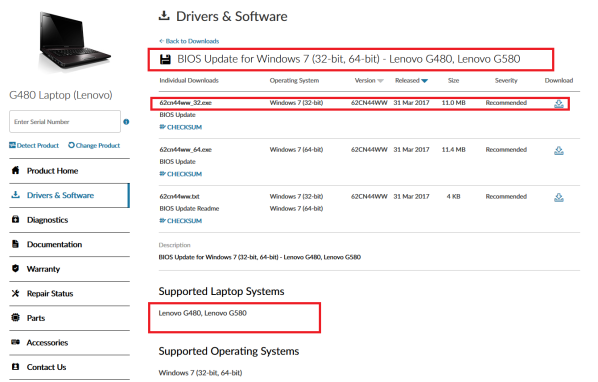Open Diagnostics section

(47, 220)
